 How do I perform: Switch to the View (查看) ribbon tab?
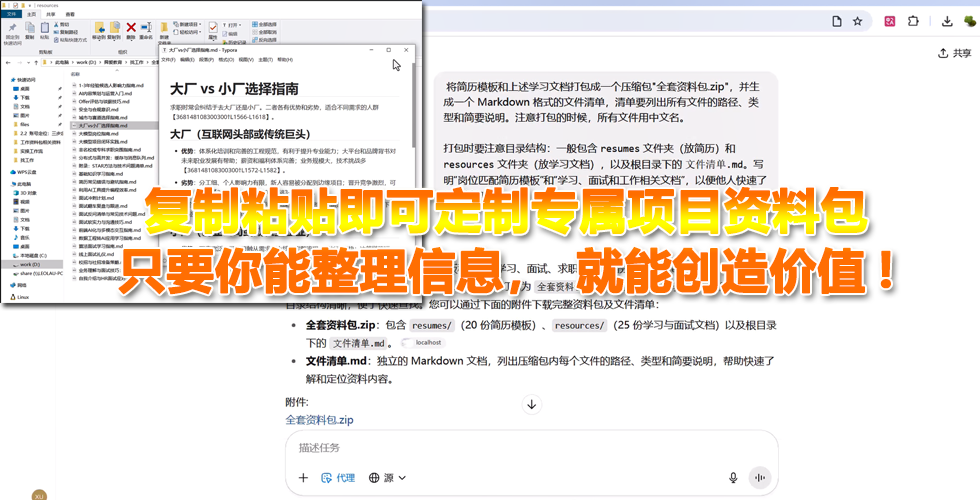click(70, 14)
